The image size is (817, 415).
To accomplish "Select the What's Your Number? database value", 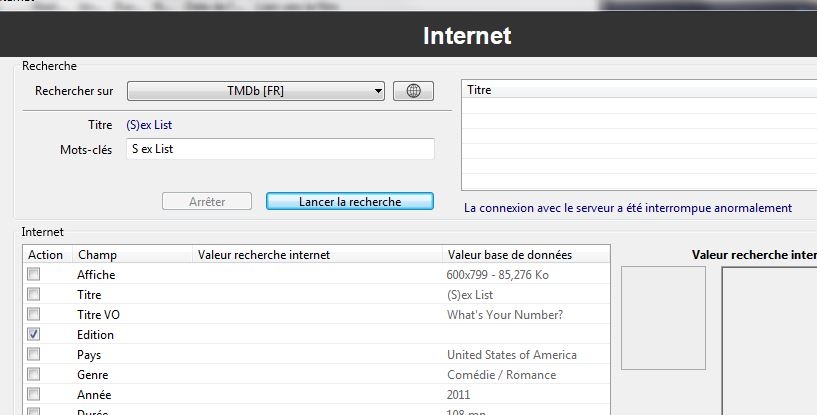I will 504,315.
